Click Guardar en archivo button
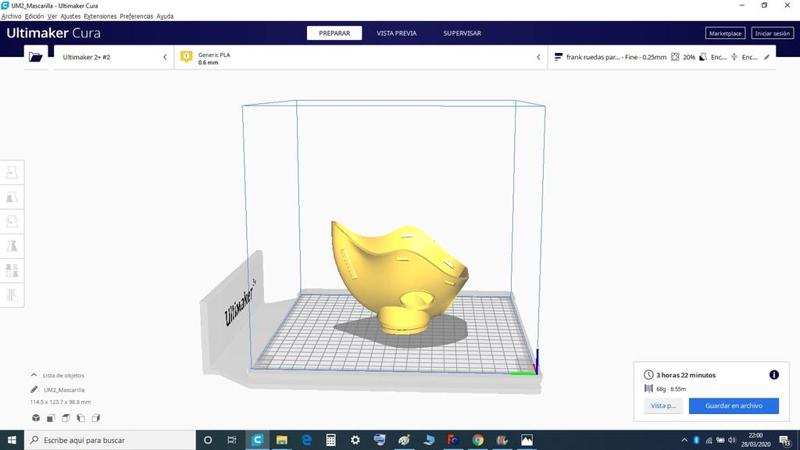This screenshot has height=450, width=800. click(x=734, y=406)
